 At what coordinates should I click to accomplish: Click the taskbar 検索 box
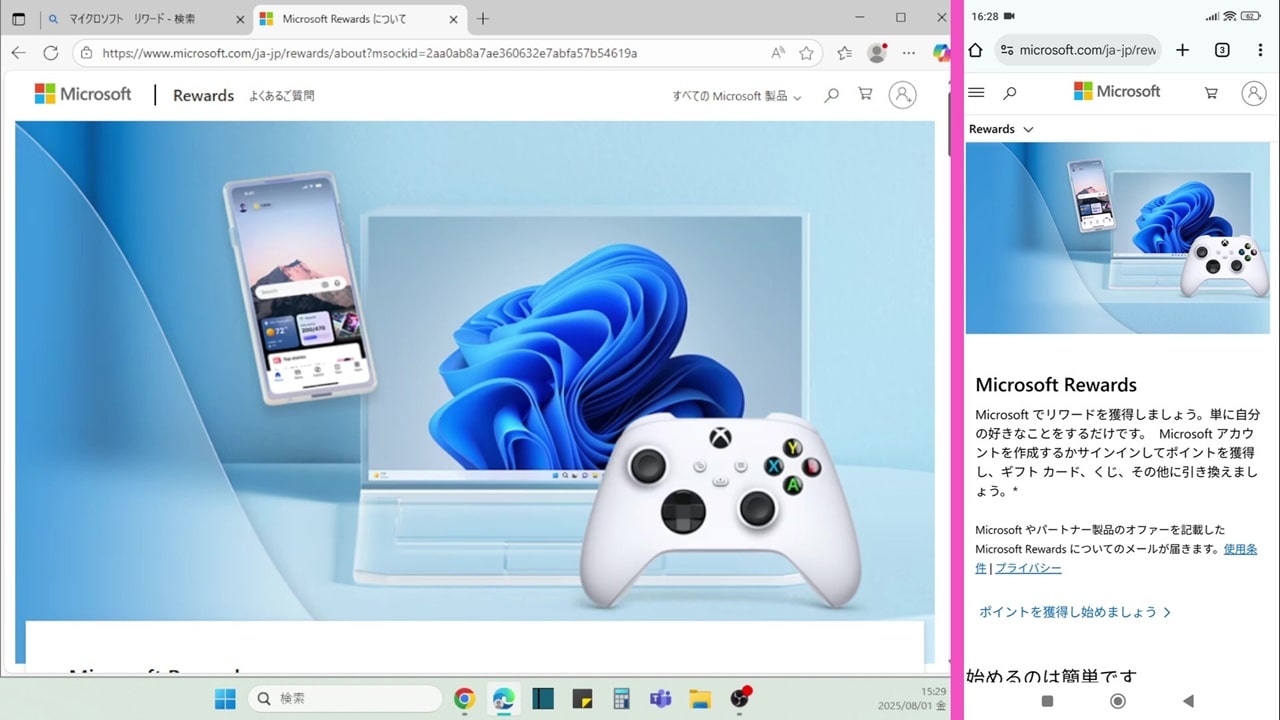pyautogui.click(x=345, y=699)
